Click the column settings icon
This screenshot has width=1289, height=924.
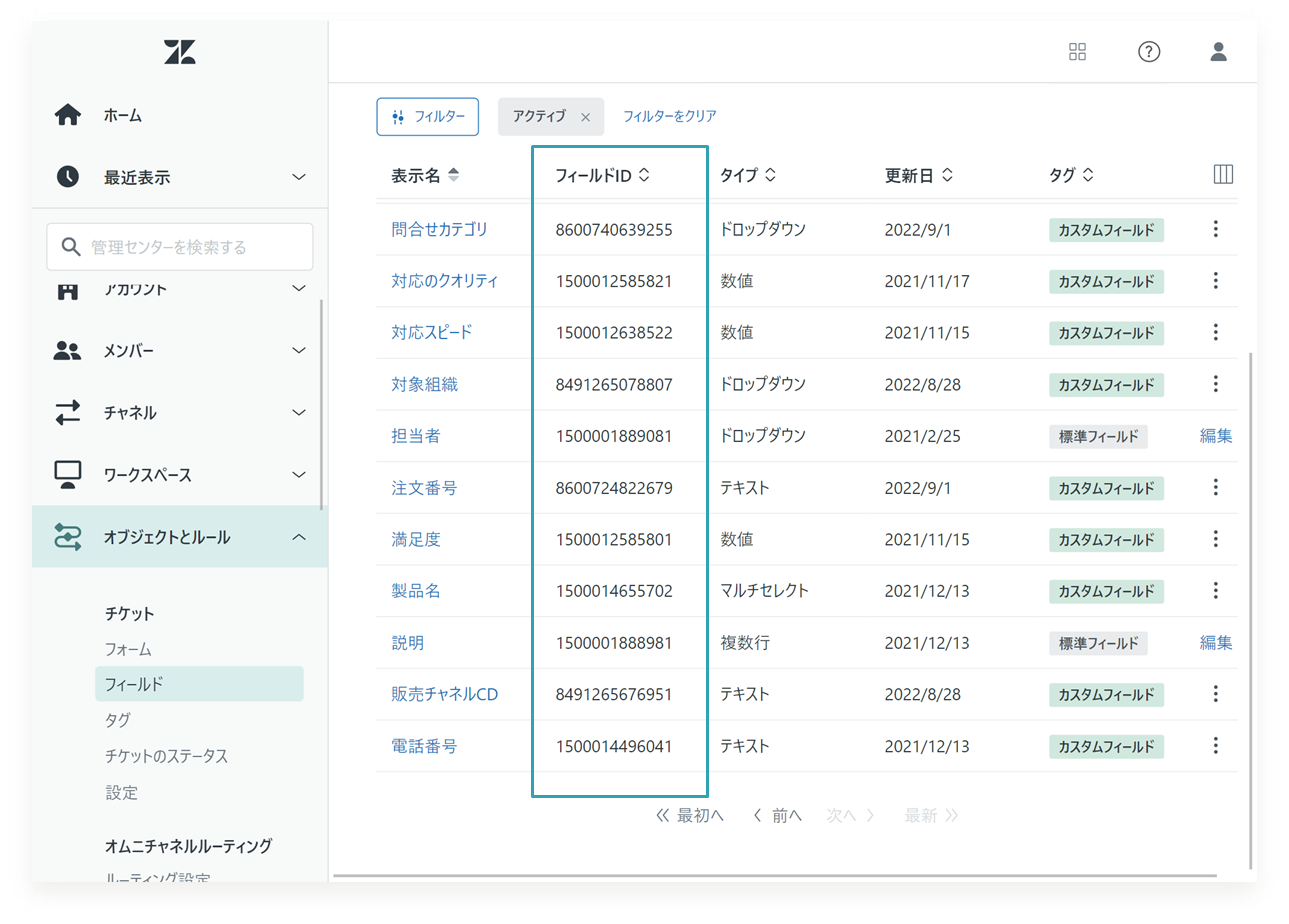pyautogui.click(x=1222, y=175)
